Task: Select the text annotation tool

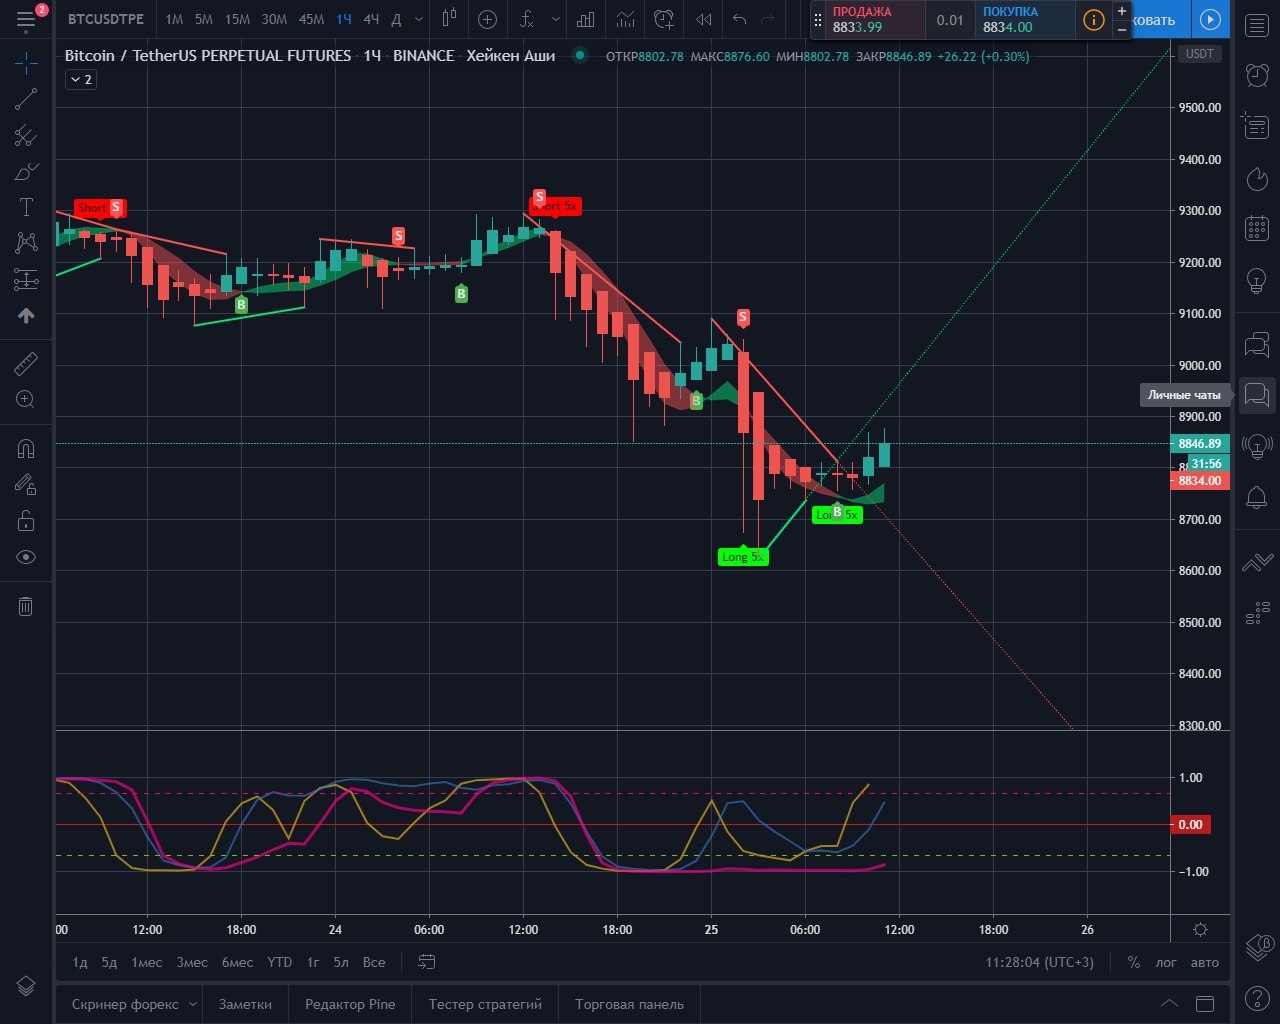Action: pyautogui.click(x=26, y=207)
